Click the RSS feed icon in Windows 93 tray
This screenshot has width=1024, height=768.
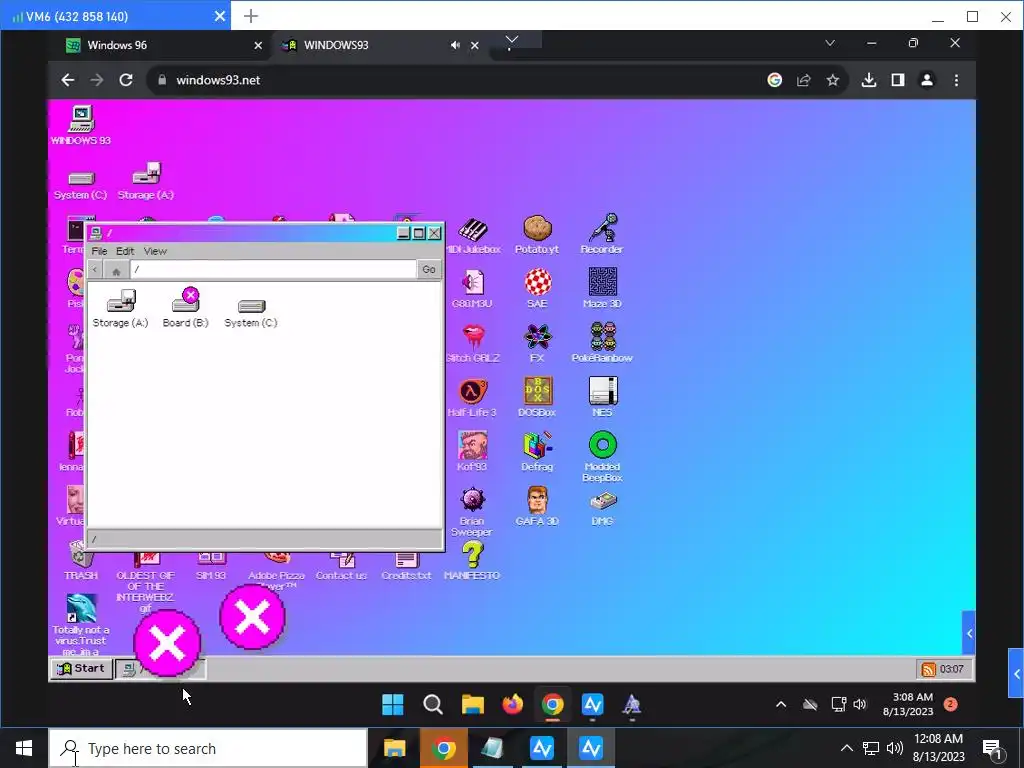click(928, 669)
